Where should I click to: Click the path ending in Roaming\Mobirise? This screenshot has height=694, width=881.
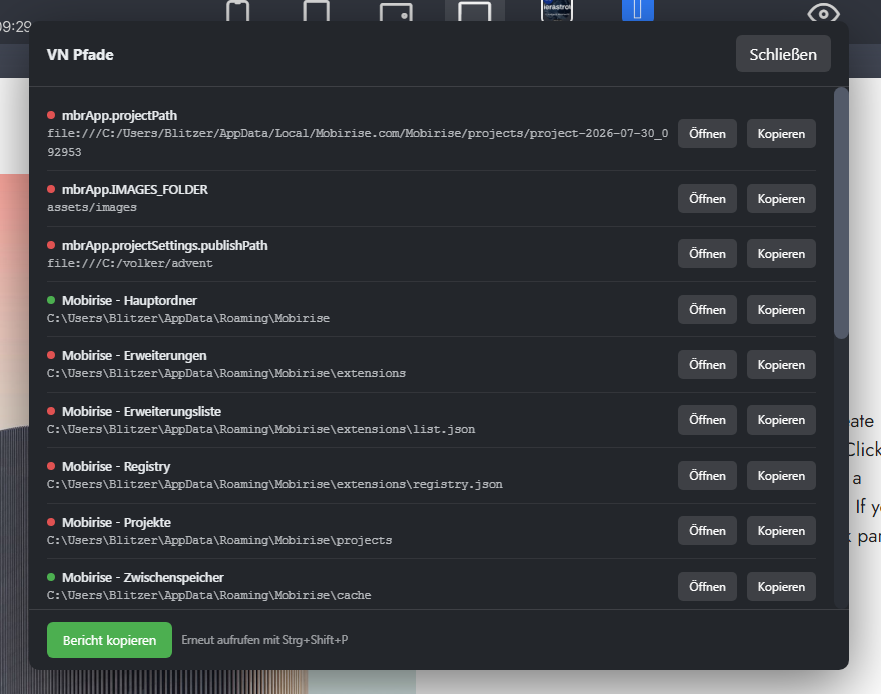[x=188, y=318]
